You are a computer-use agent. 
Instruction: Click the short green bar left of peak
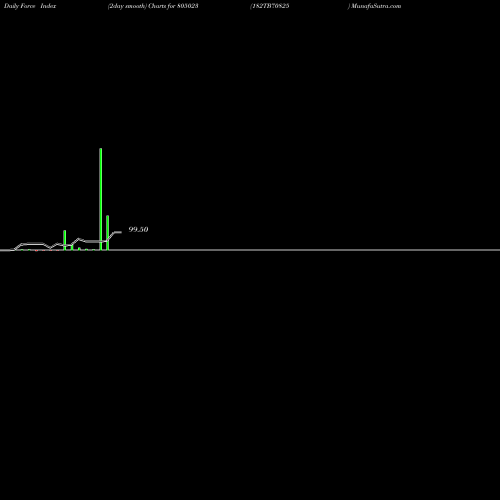65,240
